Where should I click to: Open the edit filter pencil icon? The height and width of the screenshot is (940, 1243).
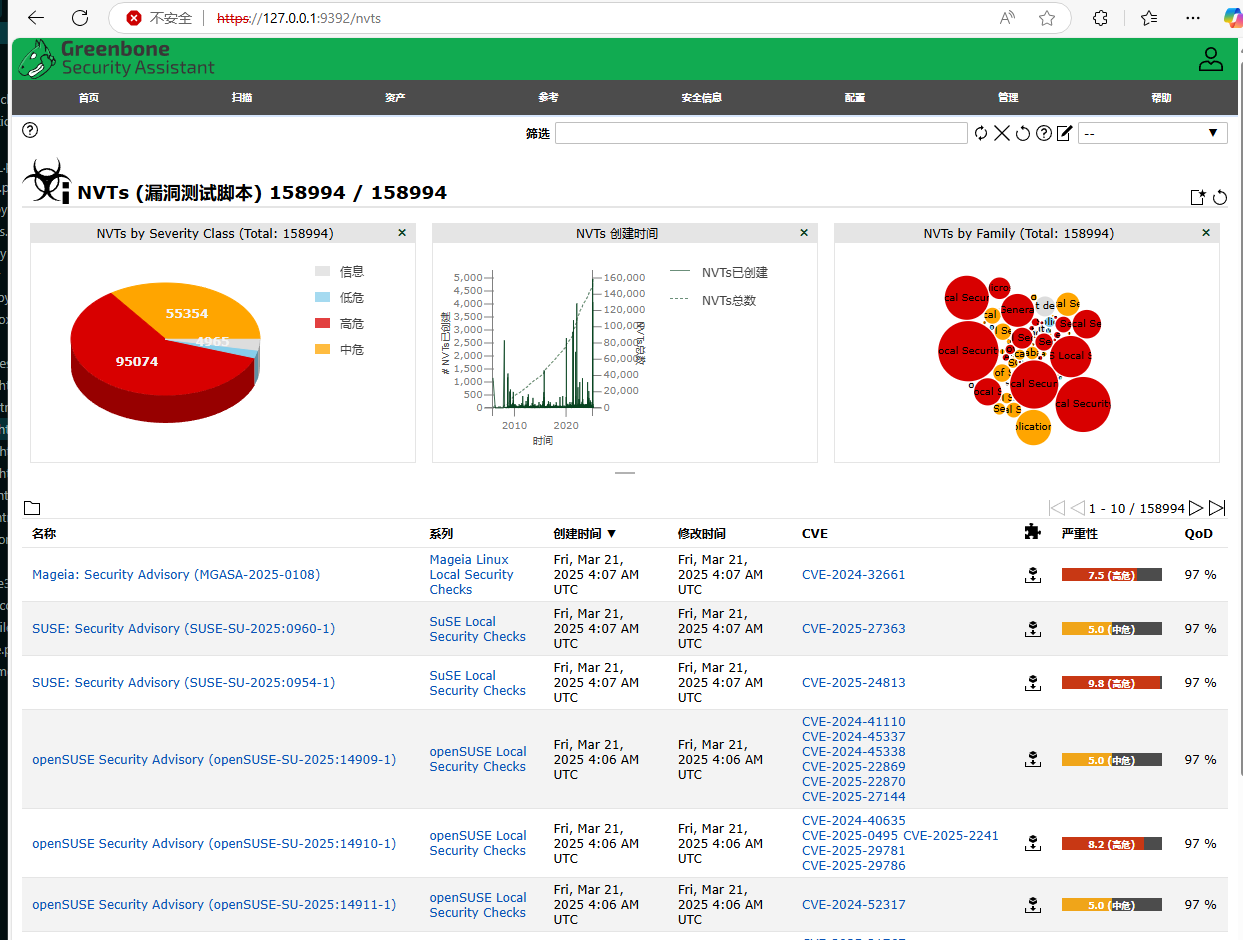(x=1065, y=133)
